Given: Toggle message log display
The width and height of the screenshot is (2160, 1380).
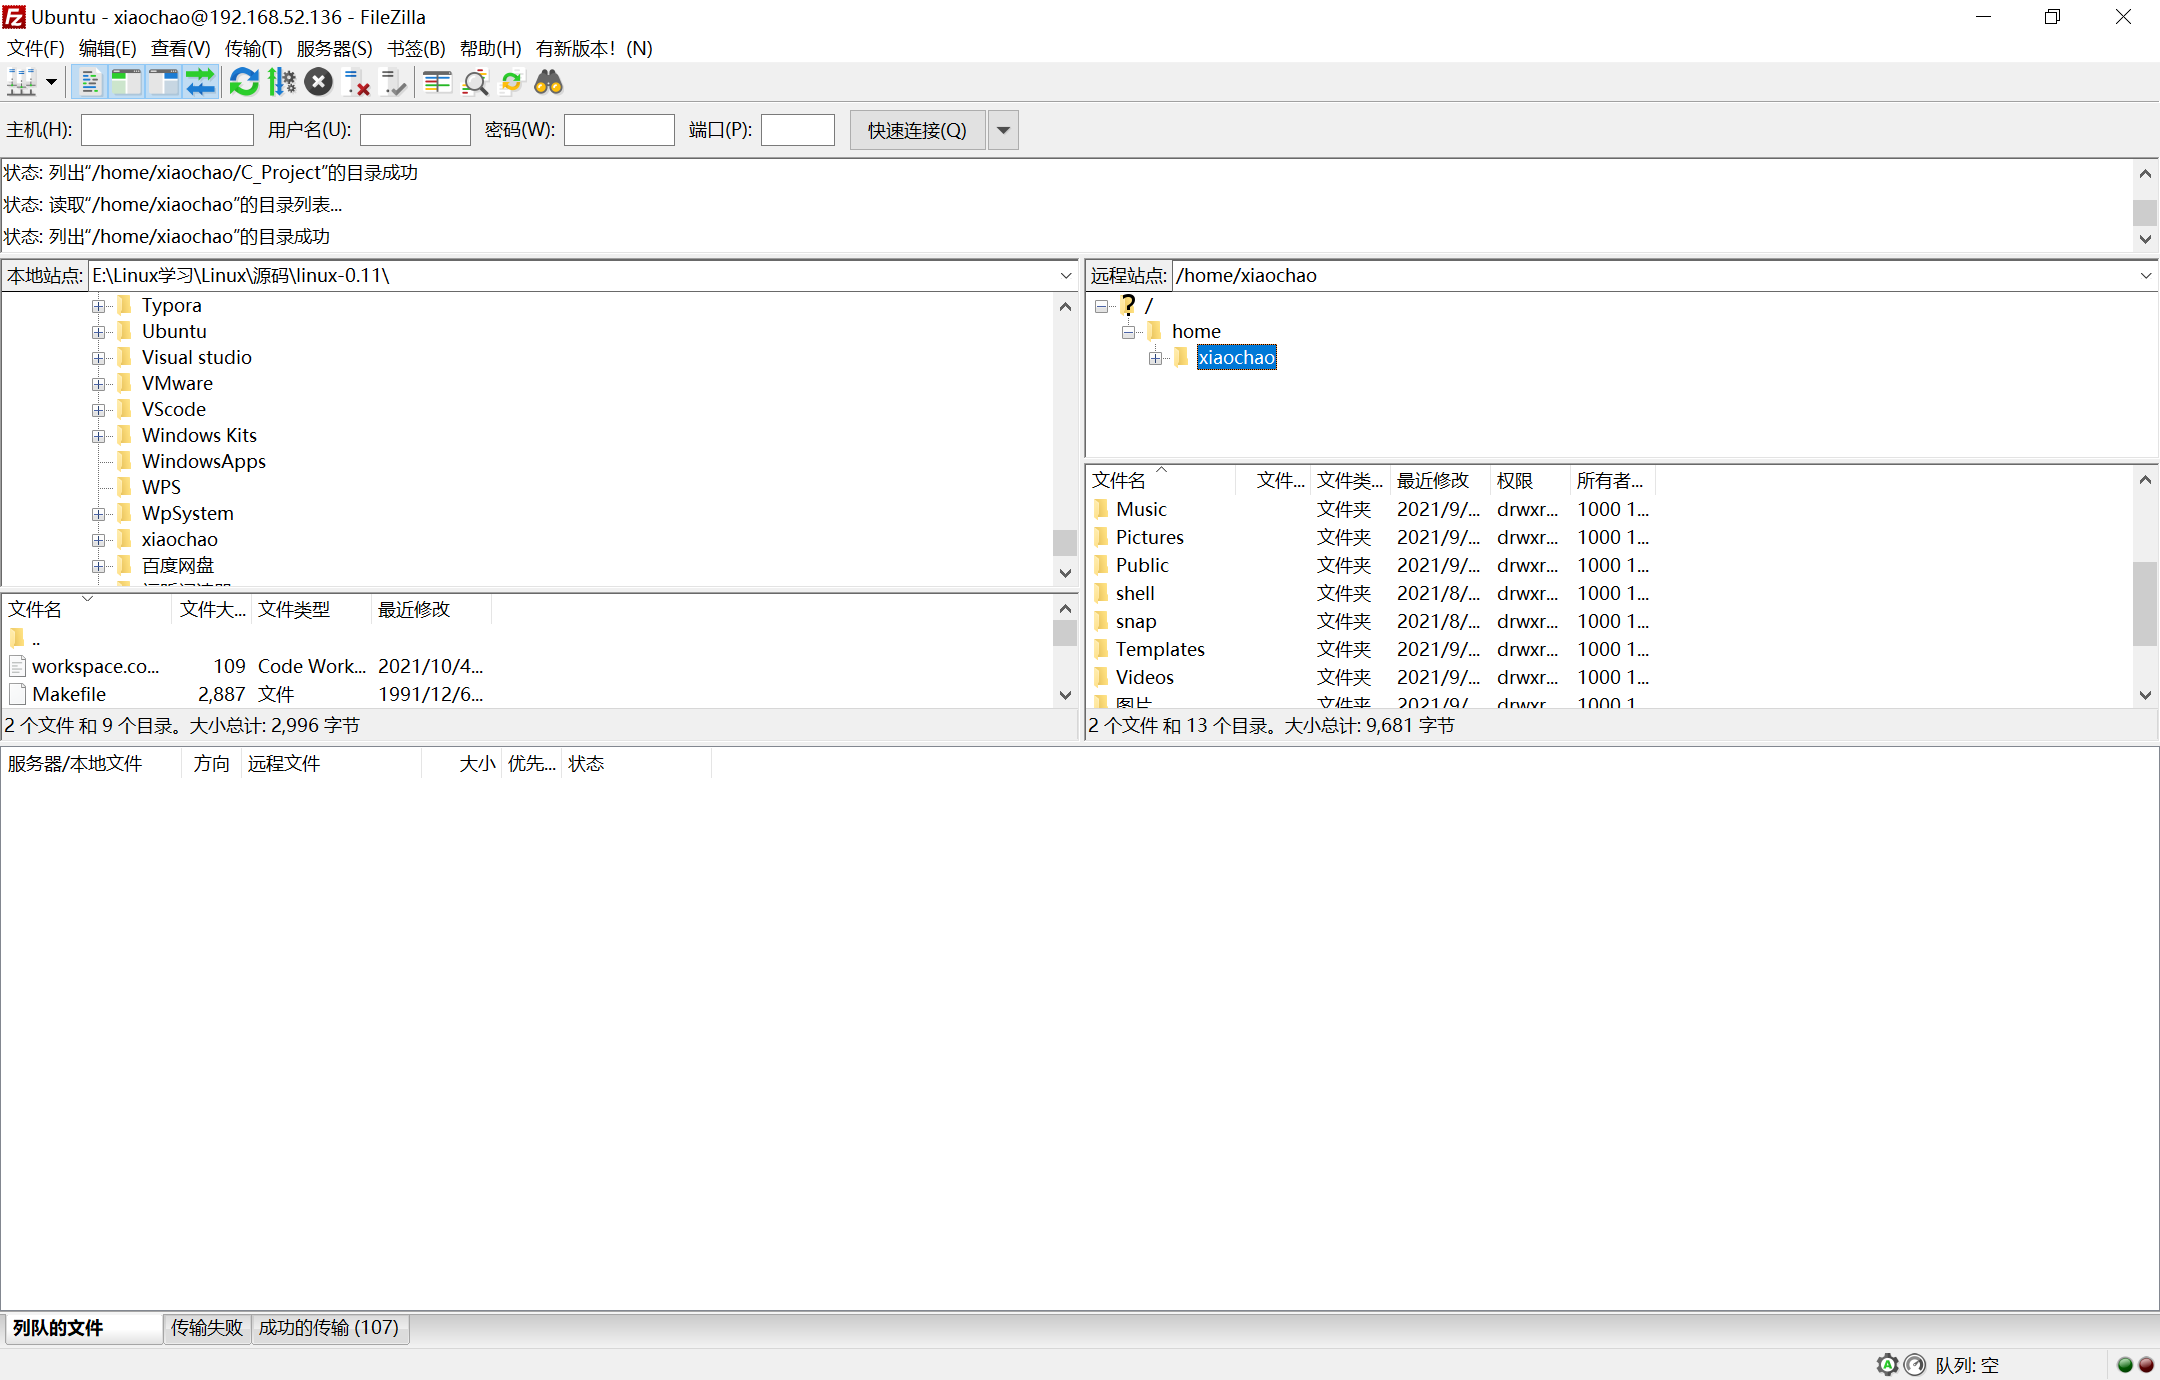Looking at the screenshot, I should click(x=90, y=82).
